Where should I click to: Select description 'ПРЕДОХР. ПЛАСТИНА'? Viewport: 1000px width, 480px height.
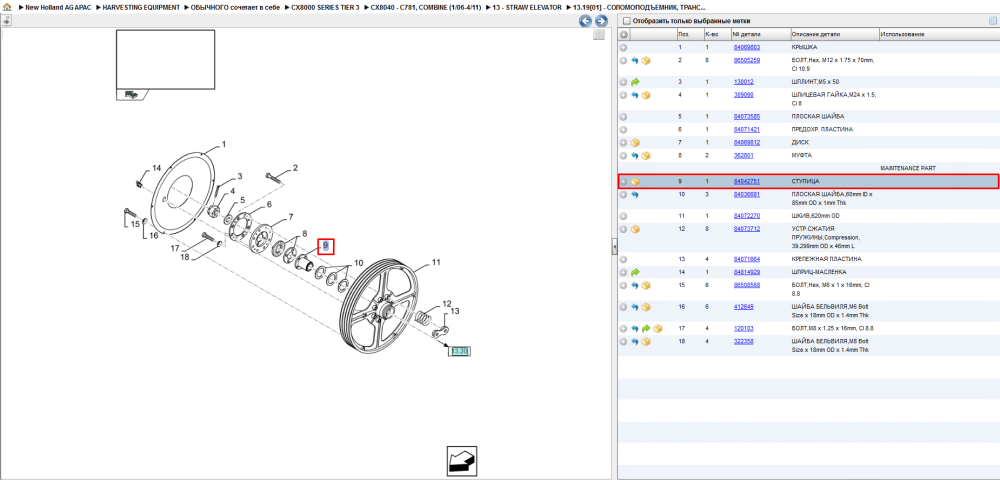point(822,129)
